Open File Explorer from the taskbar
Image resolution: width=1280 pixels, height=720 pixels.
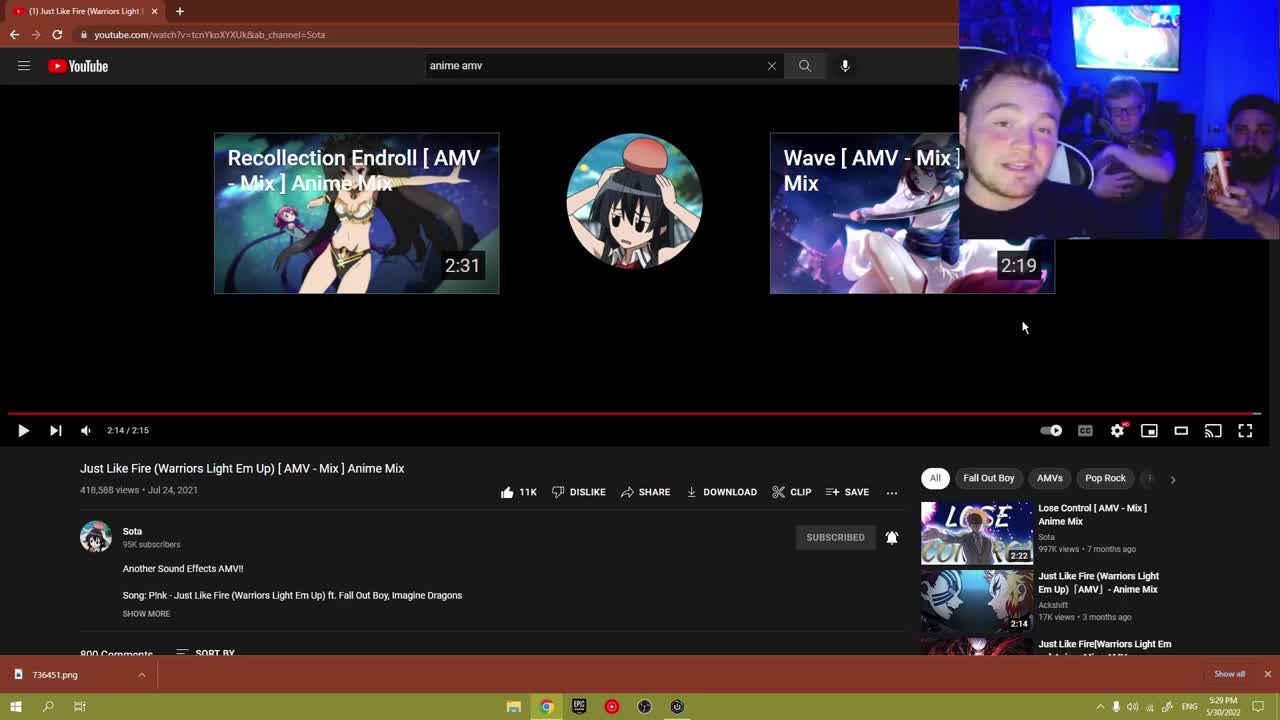514,707
